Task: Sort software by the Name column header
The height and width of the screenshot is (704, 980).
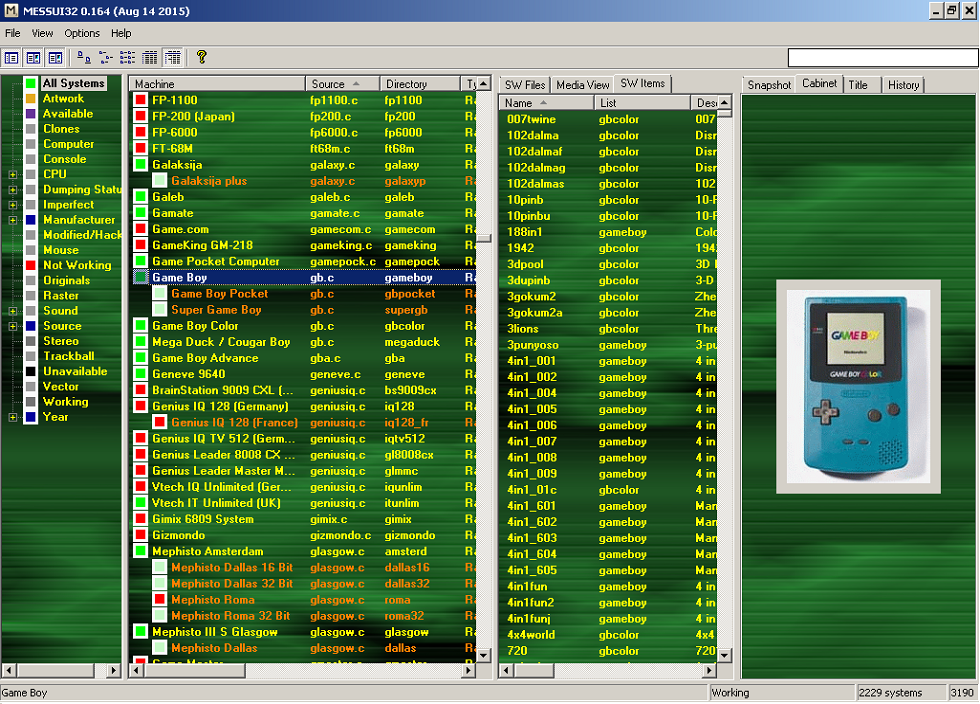Action: [546, 103]
